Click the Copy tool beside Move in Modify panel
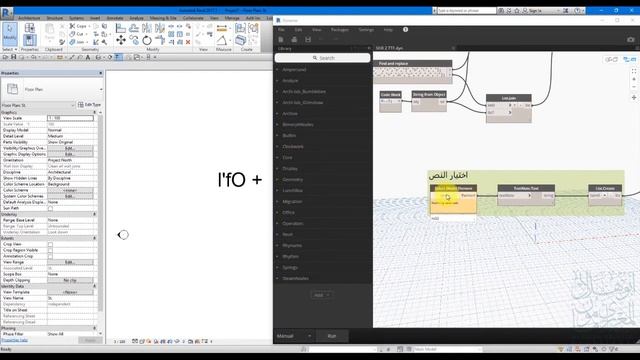 pyautogui.click(x=134, y=40)
